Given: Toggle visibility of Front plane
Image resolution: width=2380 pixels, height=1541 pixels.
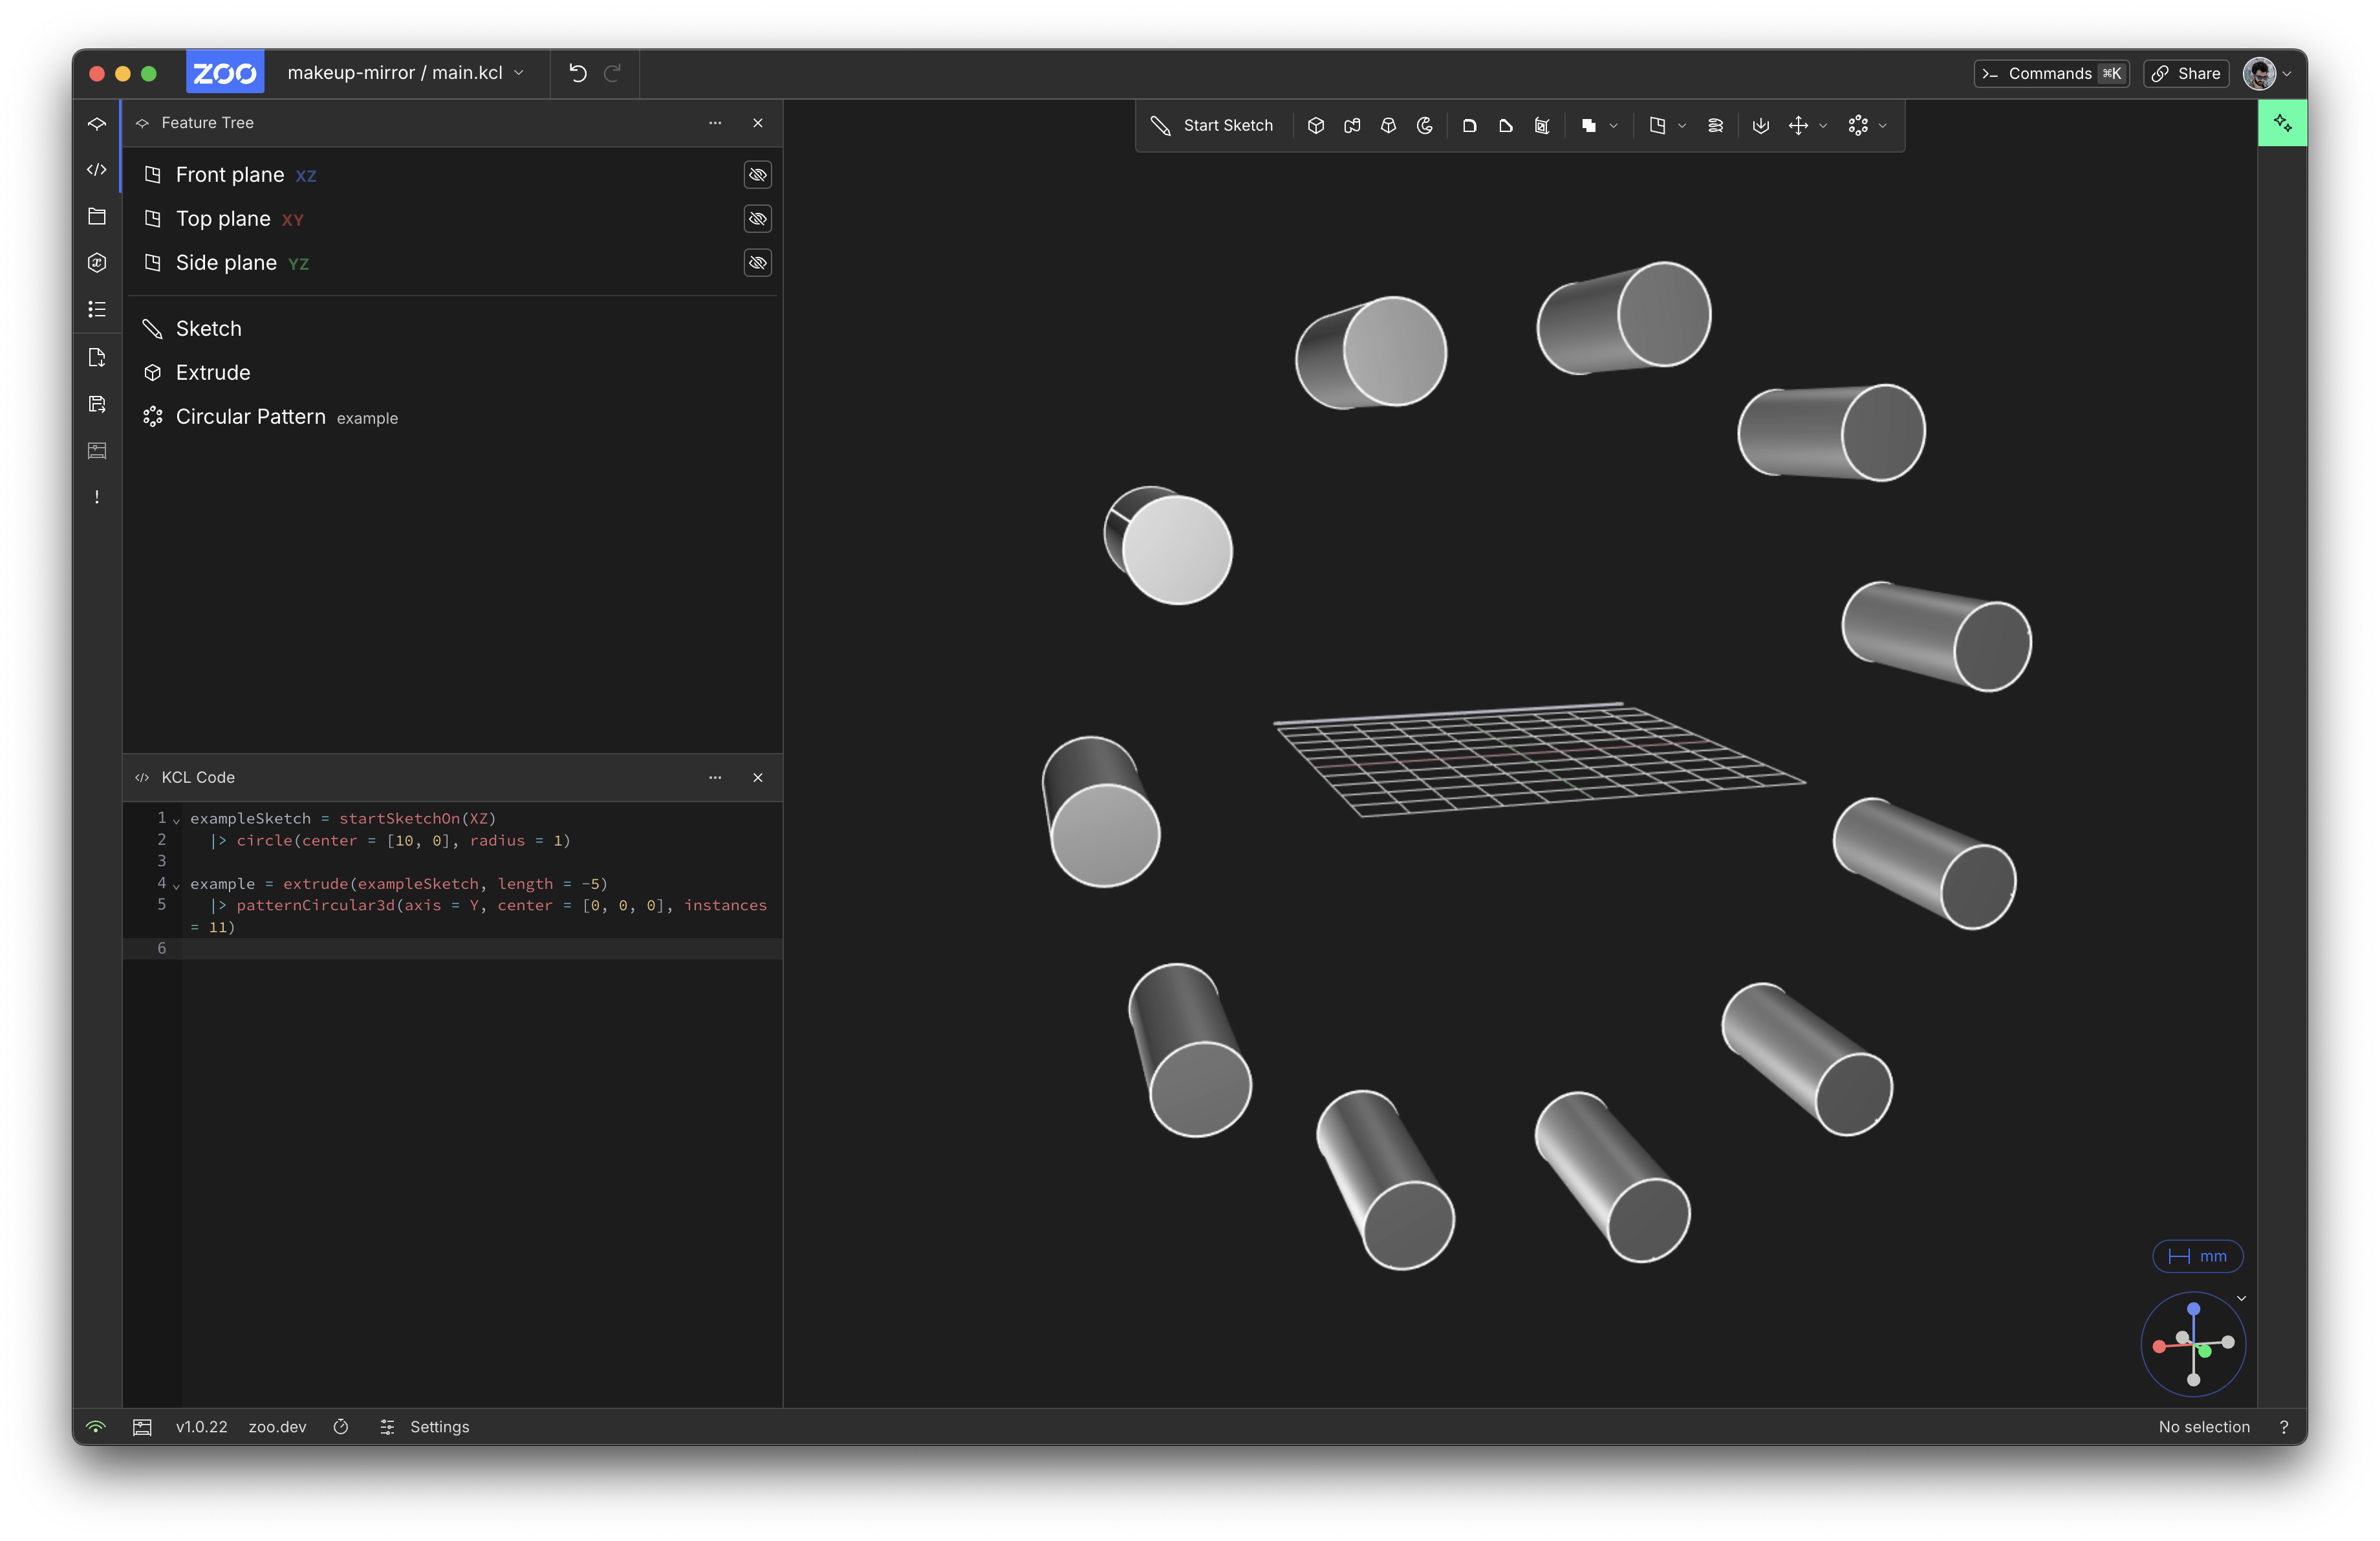Looking at the screenshot, I should click(757, 175).
